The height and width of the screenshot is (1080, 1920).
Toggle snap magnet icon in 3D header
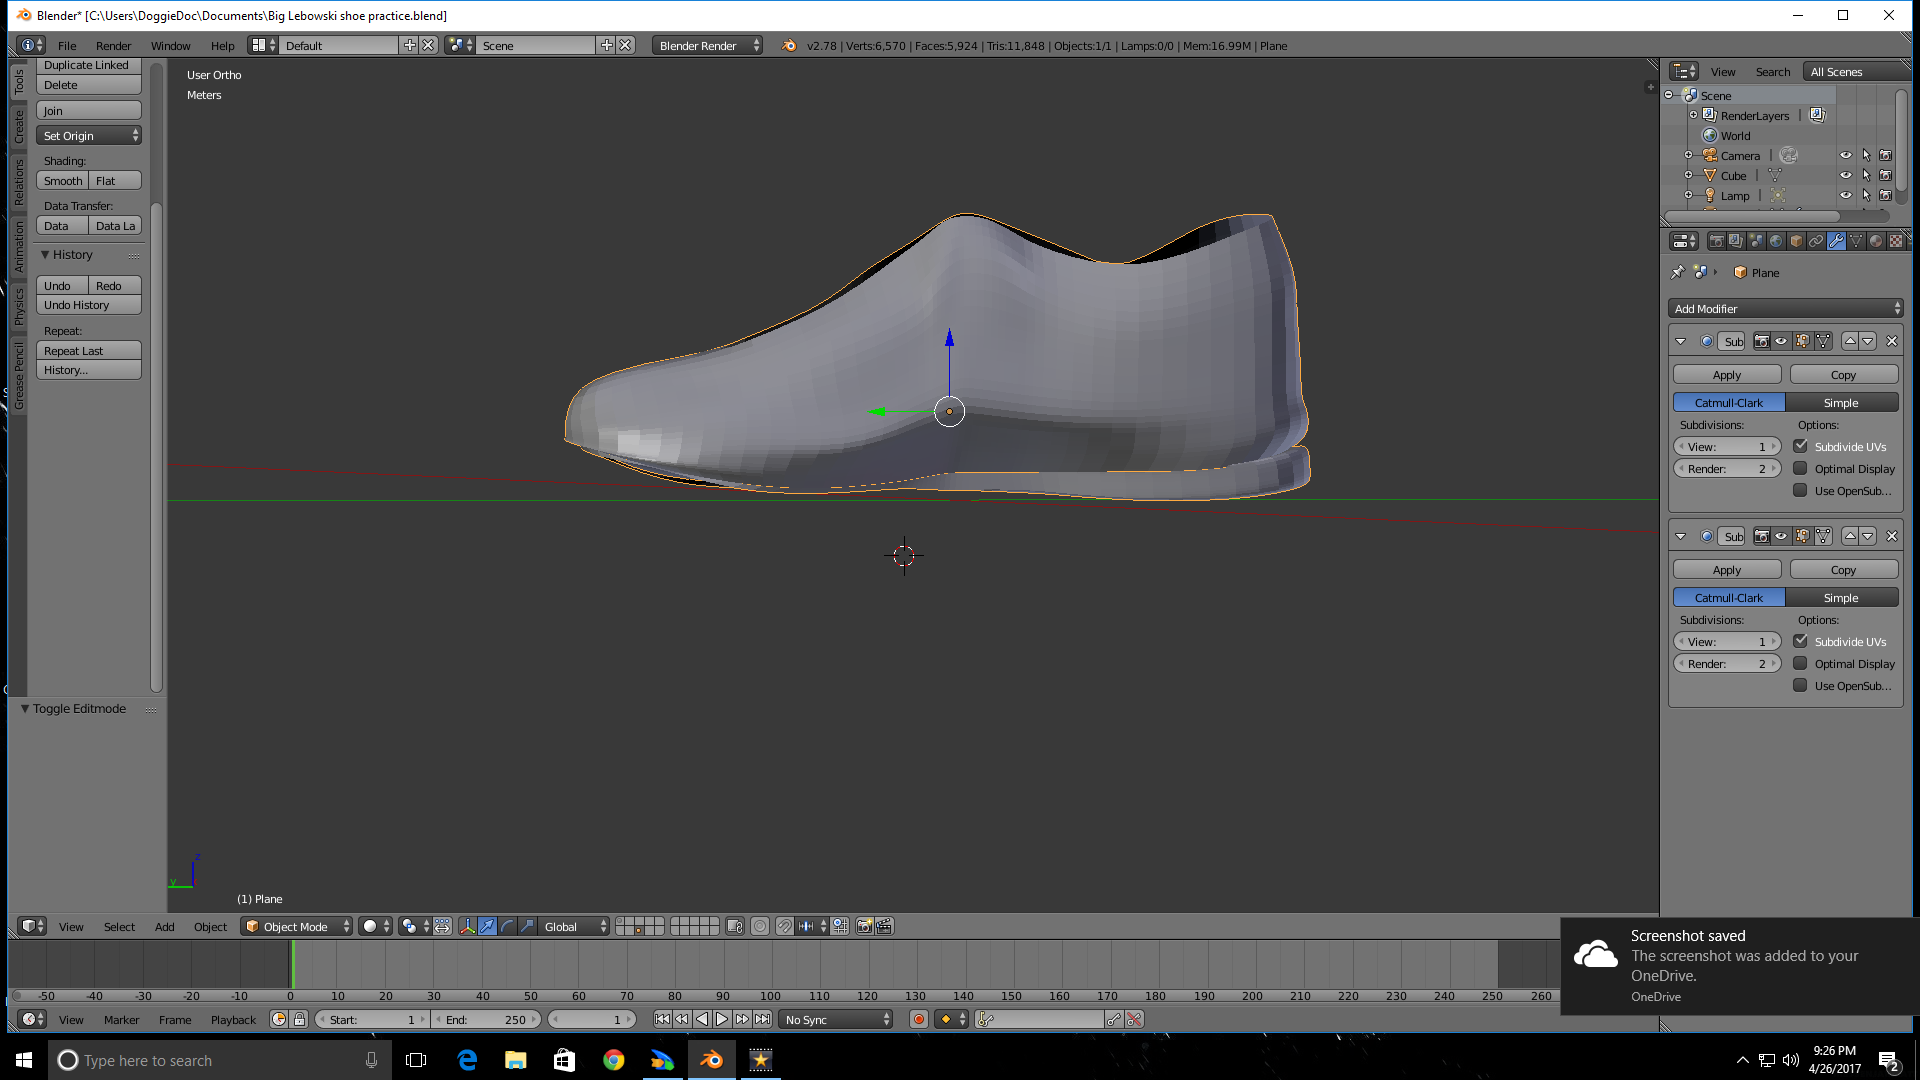[x=785, y=927]
